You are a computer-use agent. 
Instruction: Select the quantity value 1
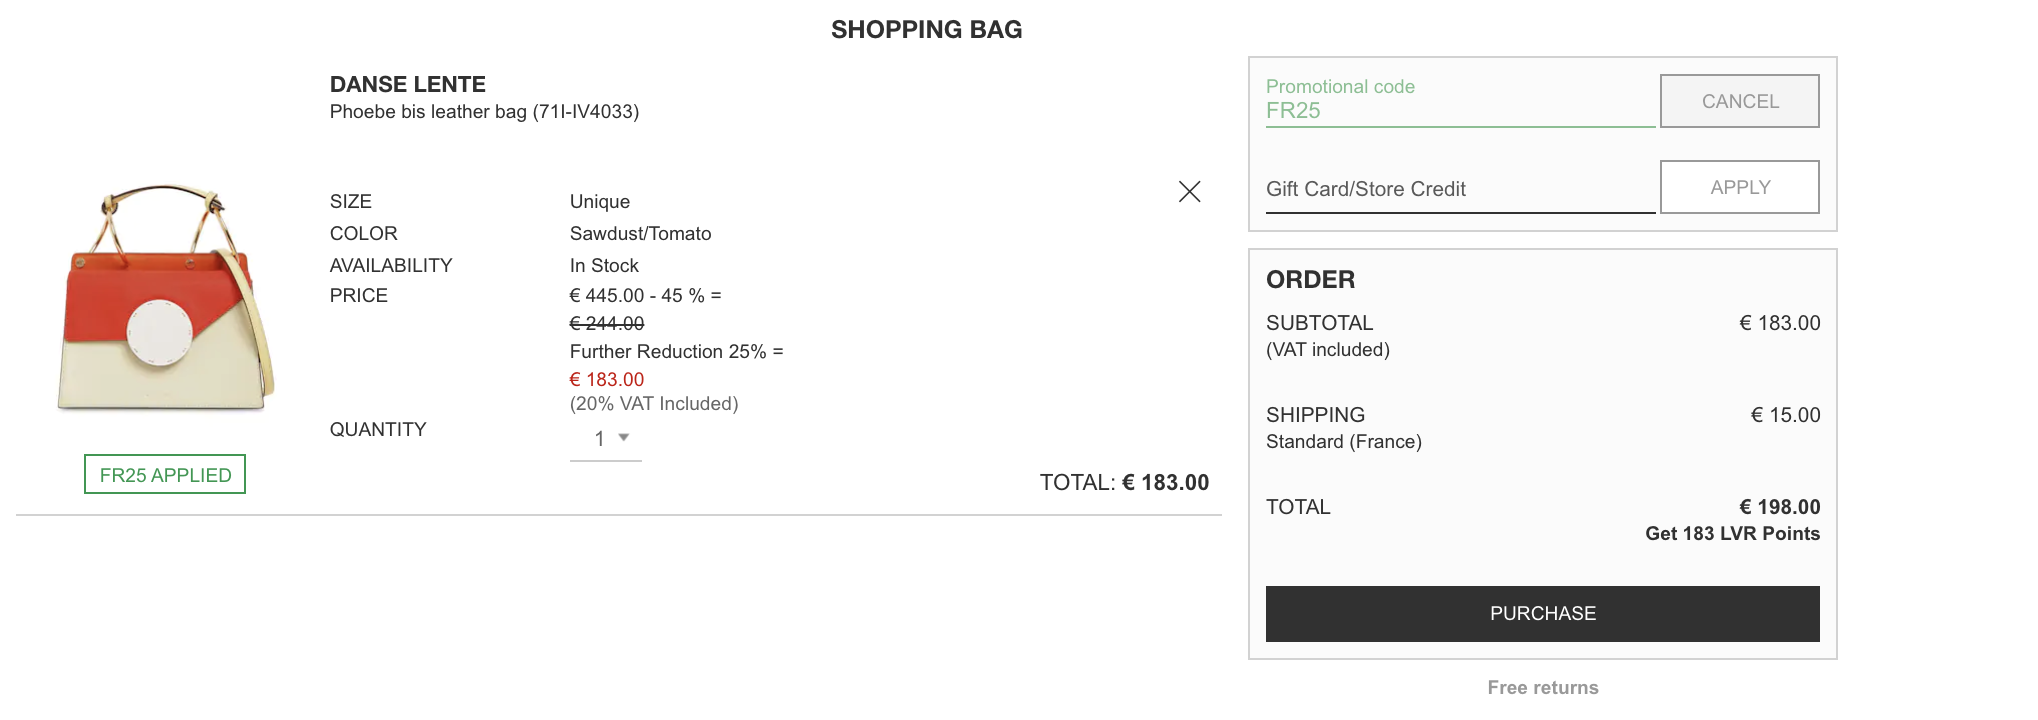pos(600,439)
